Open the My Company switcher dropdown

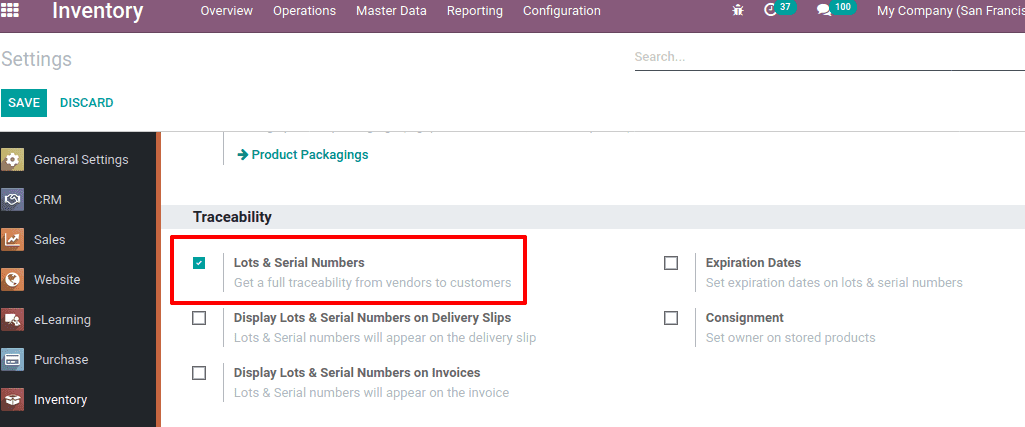950,11
